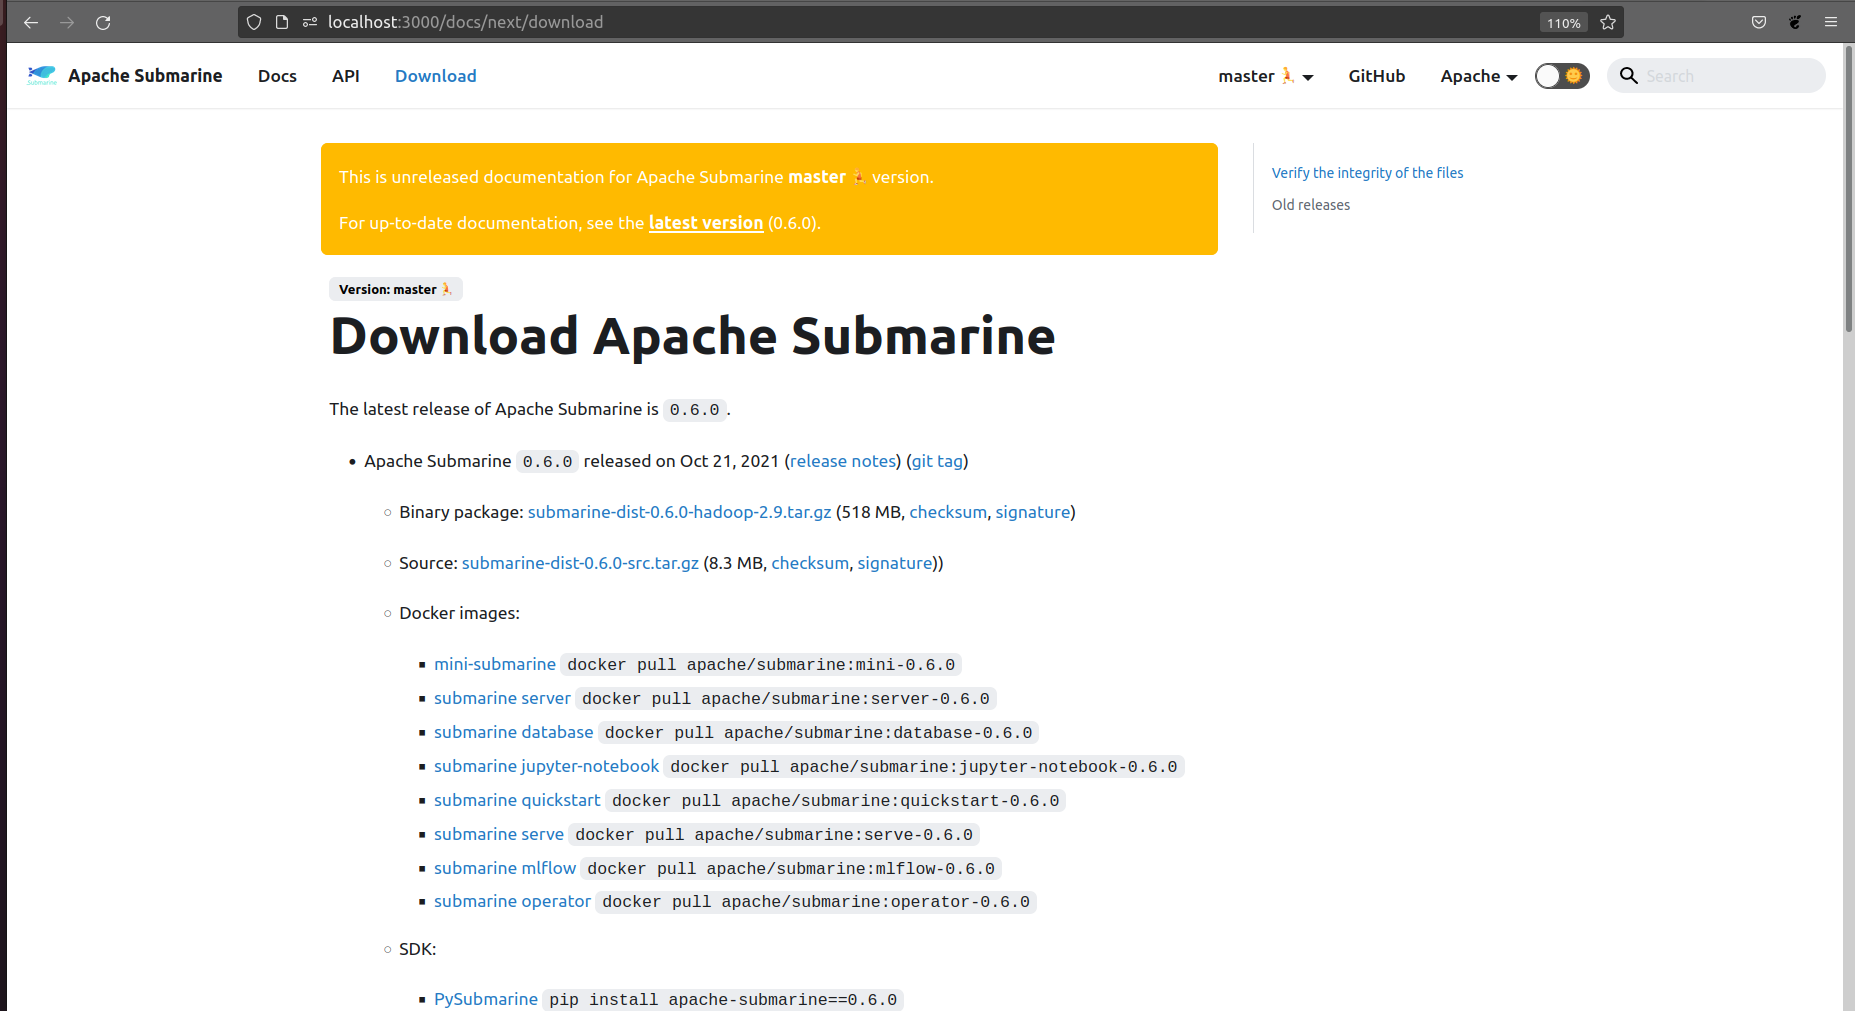Open the browser hamburger menu
The width and height of the screenshot is (1855, 1011).
coord(1831,22)
